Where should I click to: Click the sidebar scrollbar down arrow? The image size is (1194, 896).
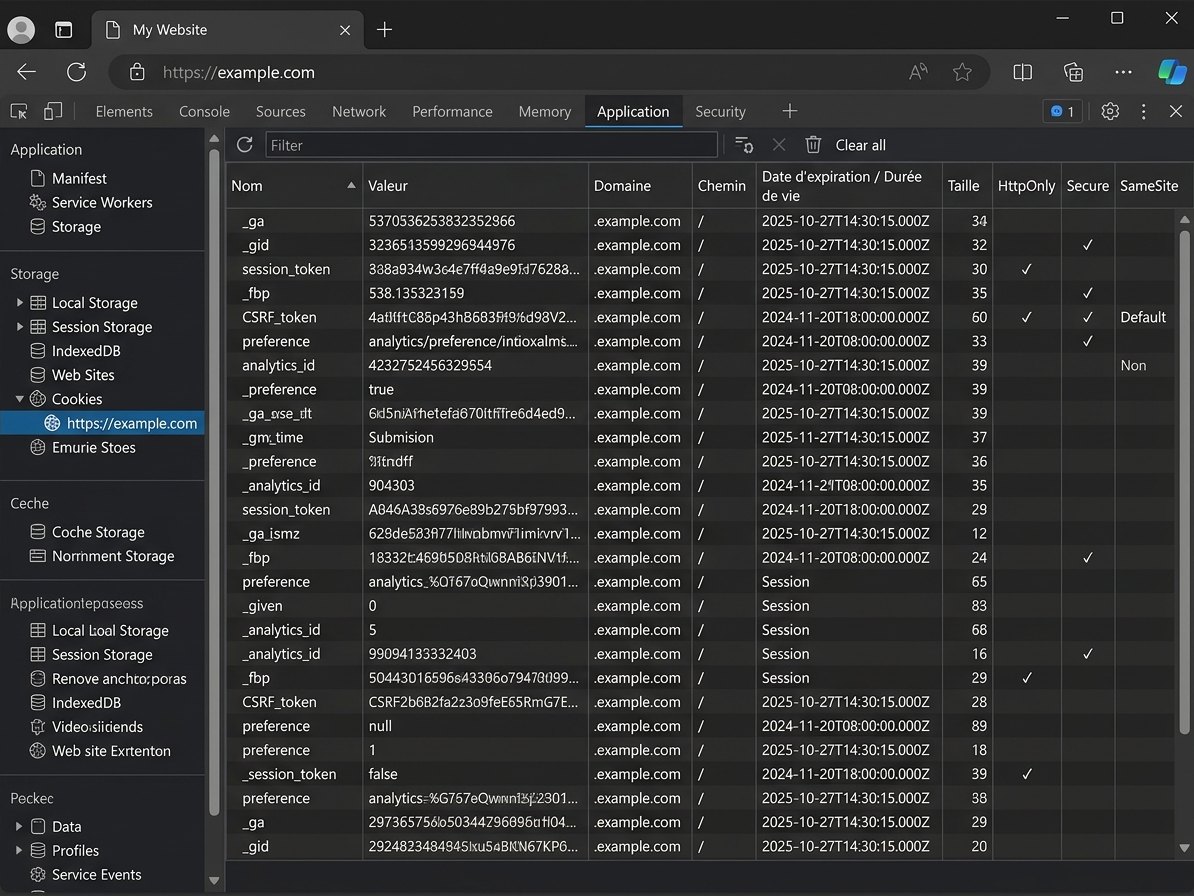tap(214, 881)
